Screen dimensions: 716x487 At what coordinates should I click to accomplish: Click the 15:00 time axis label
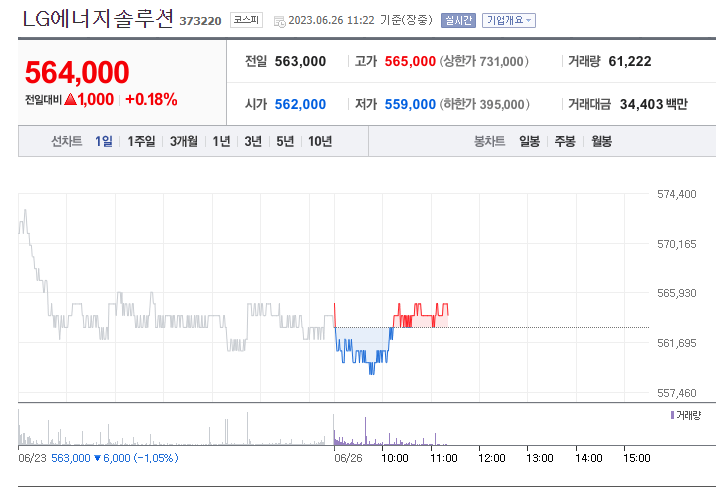click(637, 458)
